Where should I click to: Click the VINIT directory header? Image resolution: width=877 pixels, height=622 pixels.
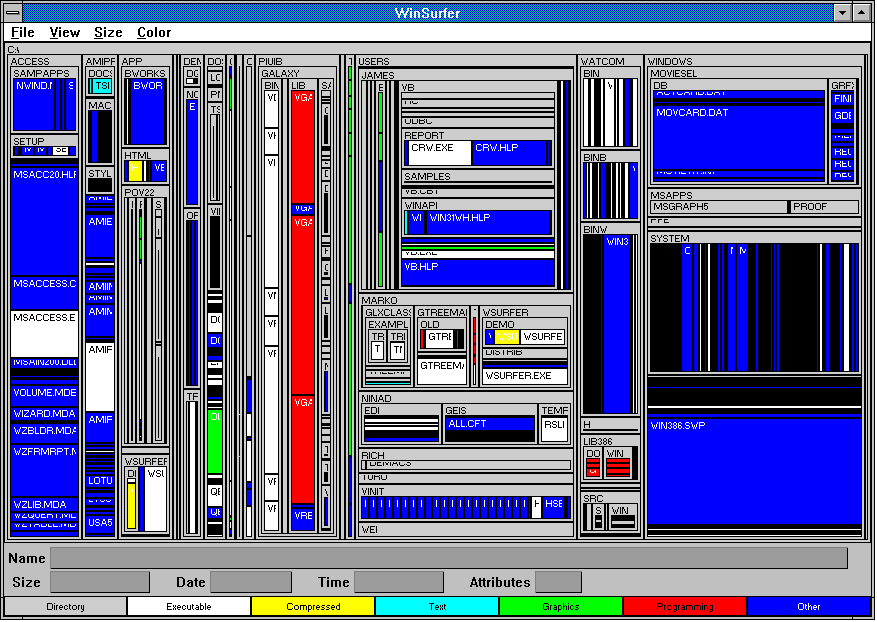(x=373, y=491)
